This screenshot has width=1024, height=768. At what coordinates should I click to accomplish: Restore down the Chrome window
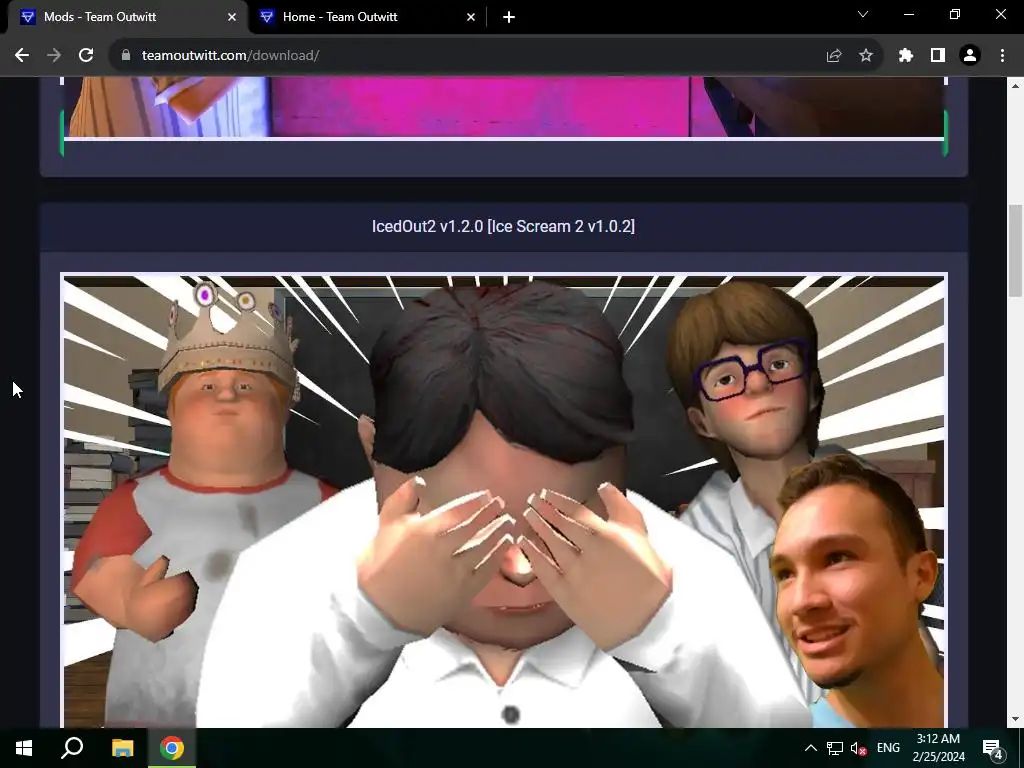coord(955,14)
